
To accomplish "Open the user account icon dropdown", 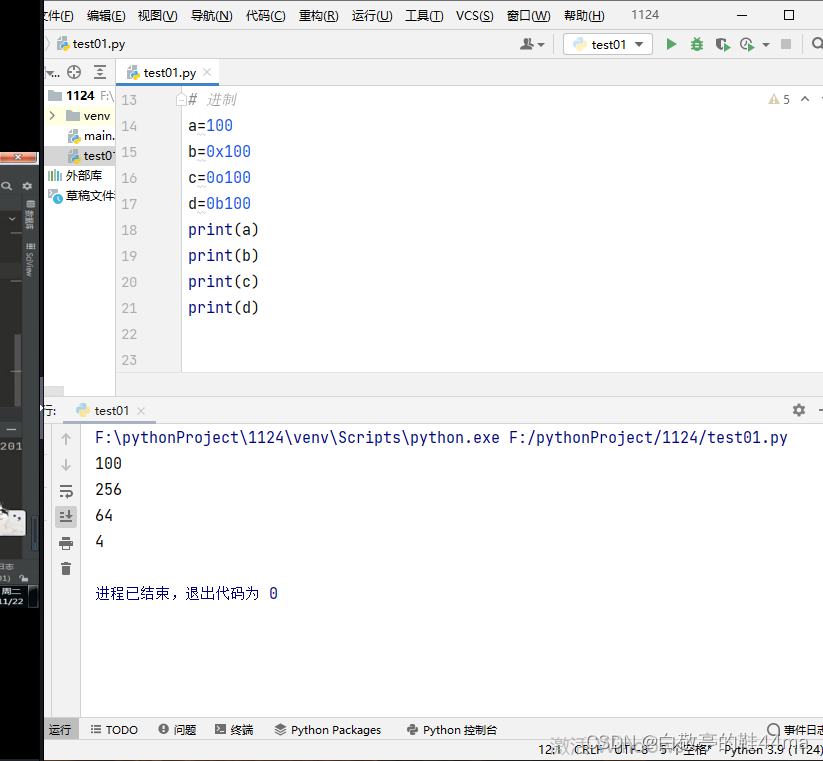I will click(532, 45).
